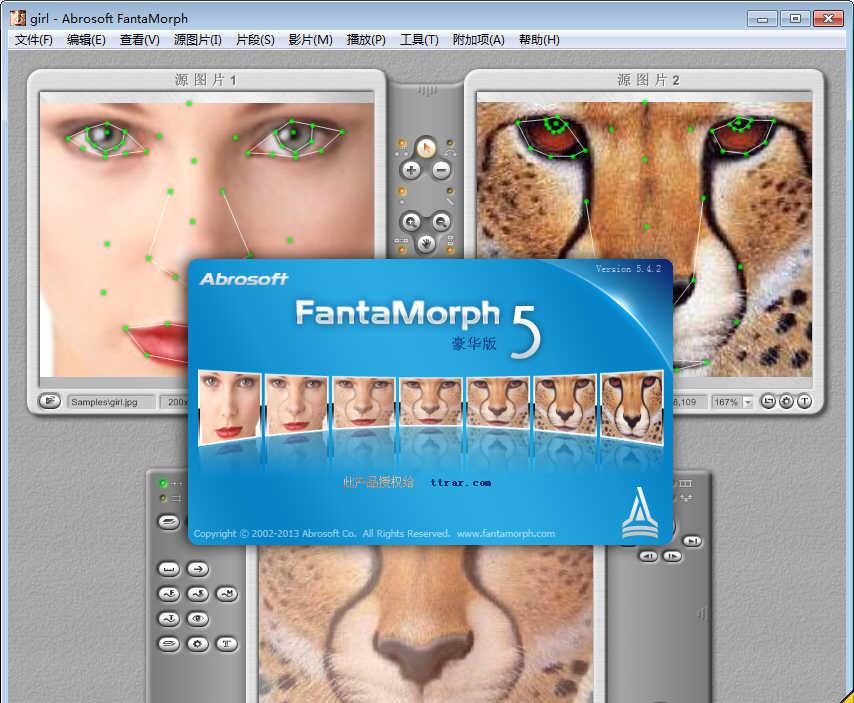Minimize the FantaMorph window
The image size is (854, 703).
762,19
